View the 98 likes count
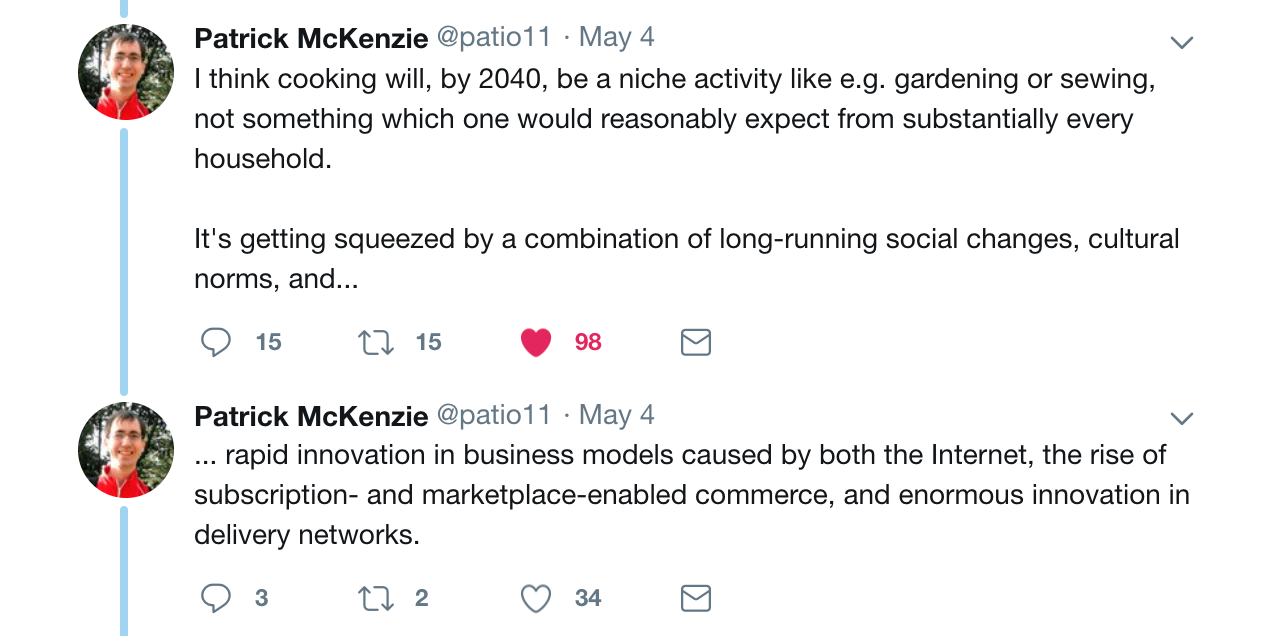This screenshot has width=1276, height=636. (586, 341)
